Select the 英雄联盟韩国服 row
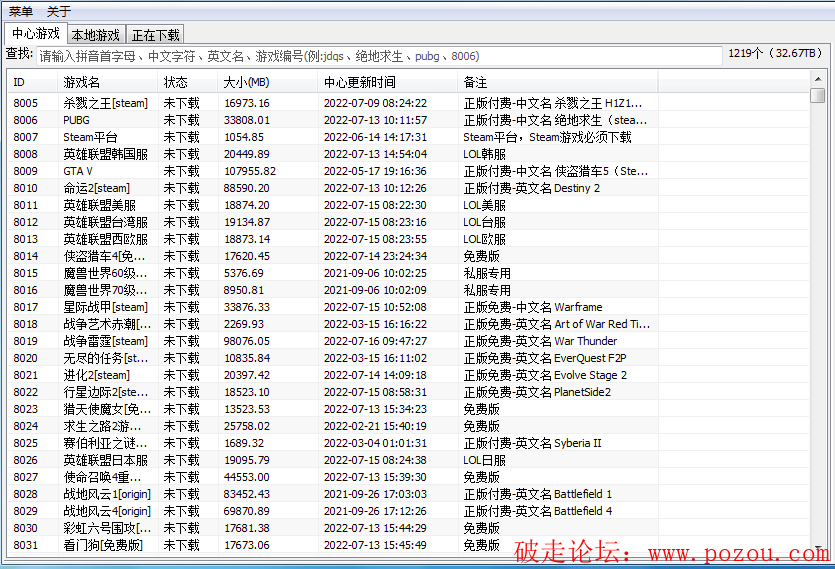Viewport: 835px width, 569px height. (x=409, y=154)
